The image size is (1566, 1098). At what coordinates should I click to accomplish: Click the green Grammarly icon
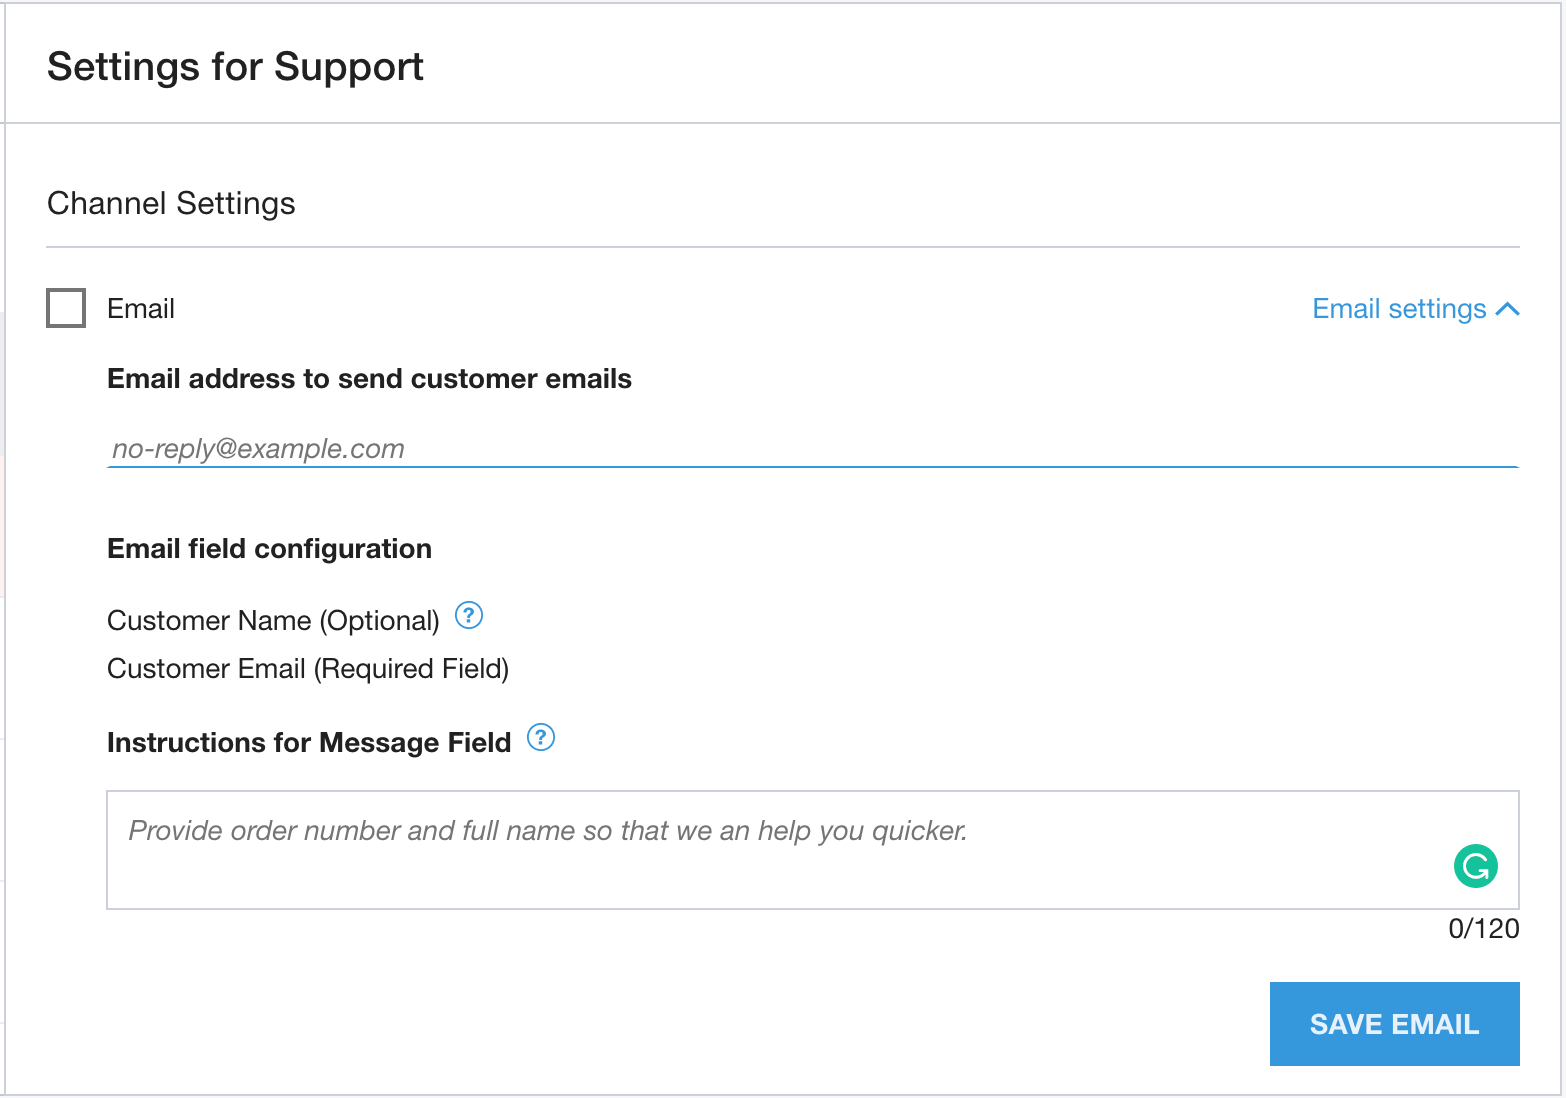click(x=1475, y=866)
